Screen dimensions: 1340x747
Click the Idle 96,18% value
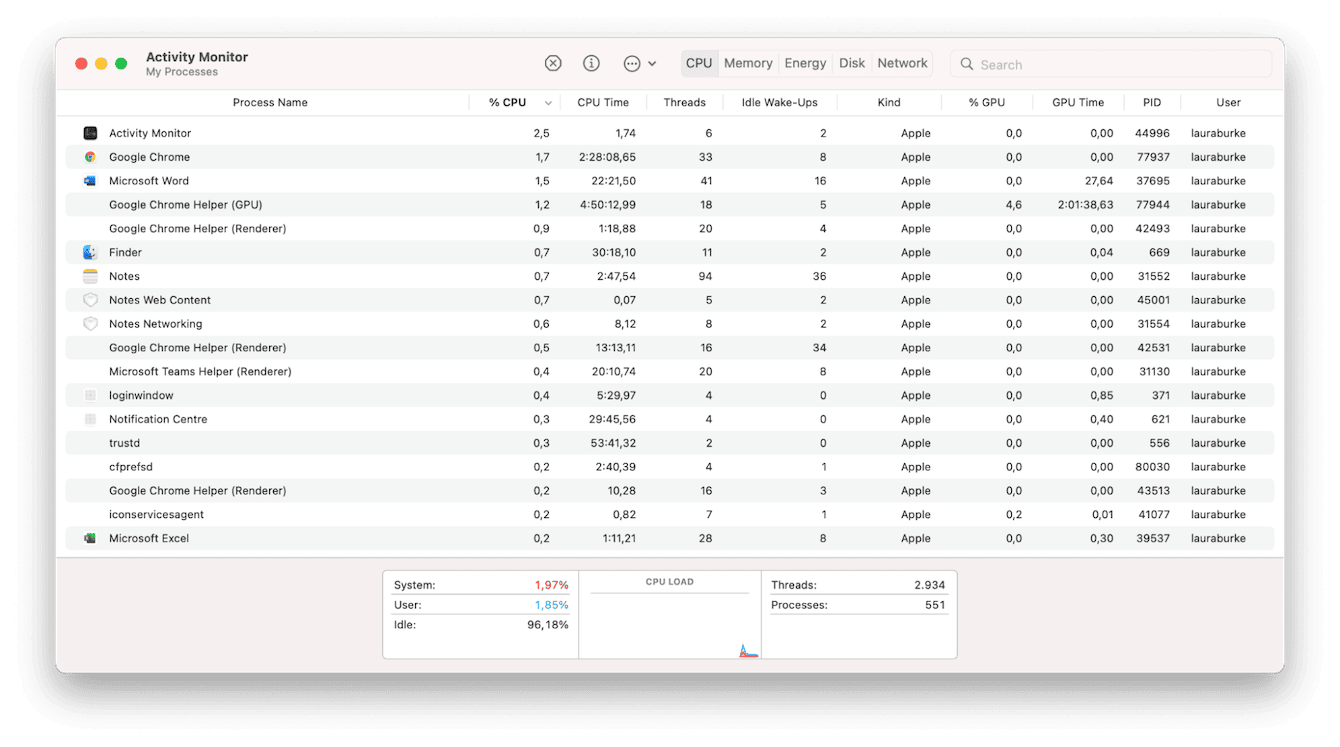coord(547,625)
